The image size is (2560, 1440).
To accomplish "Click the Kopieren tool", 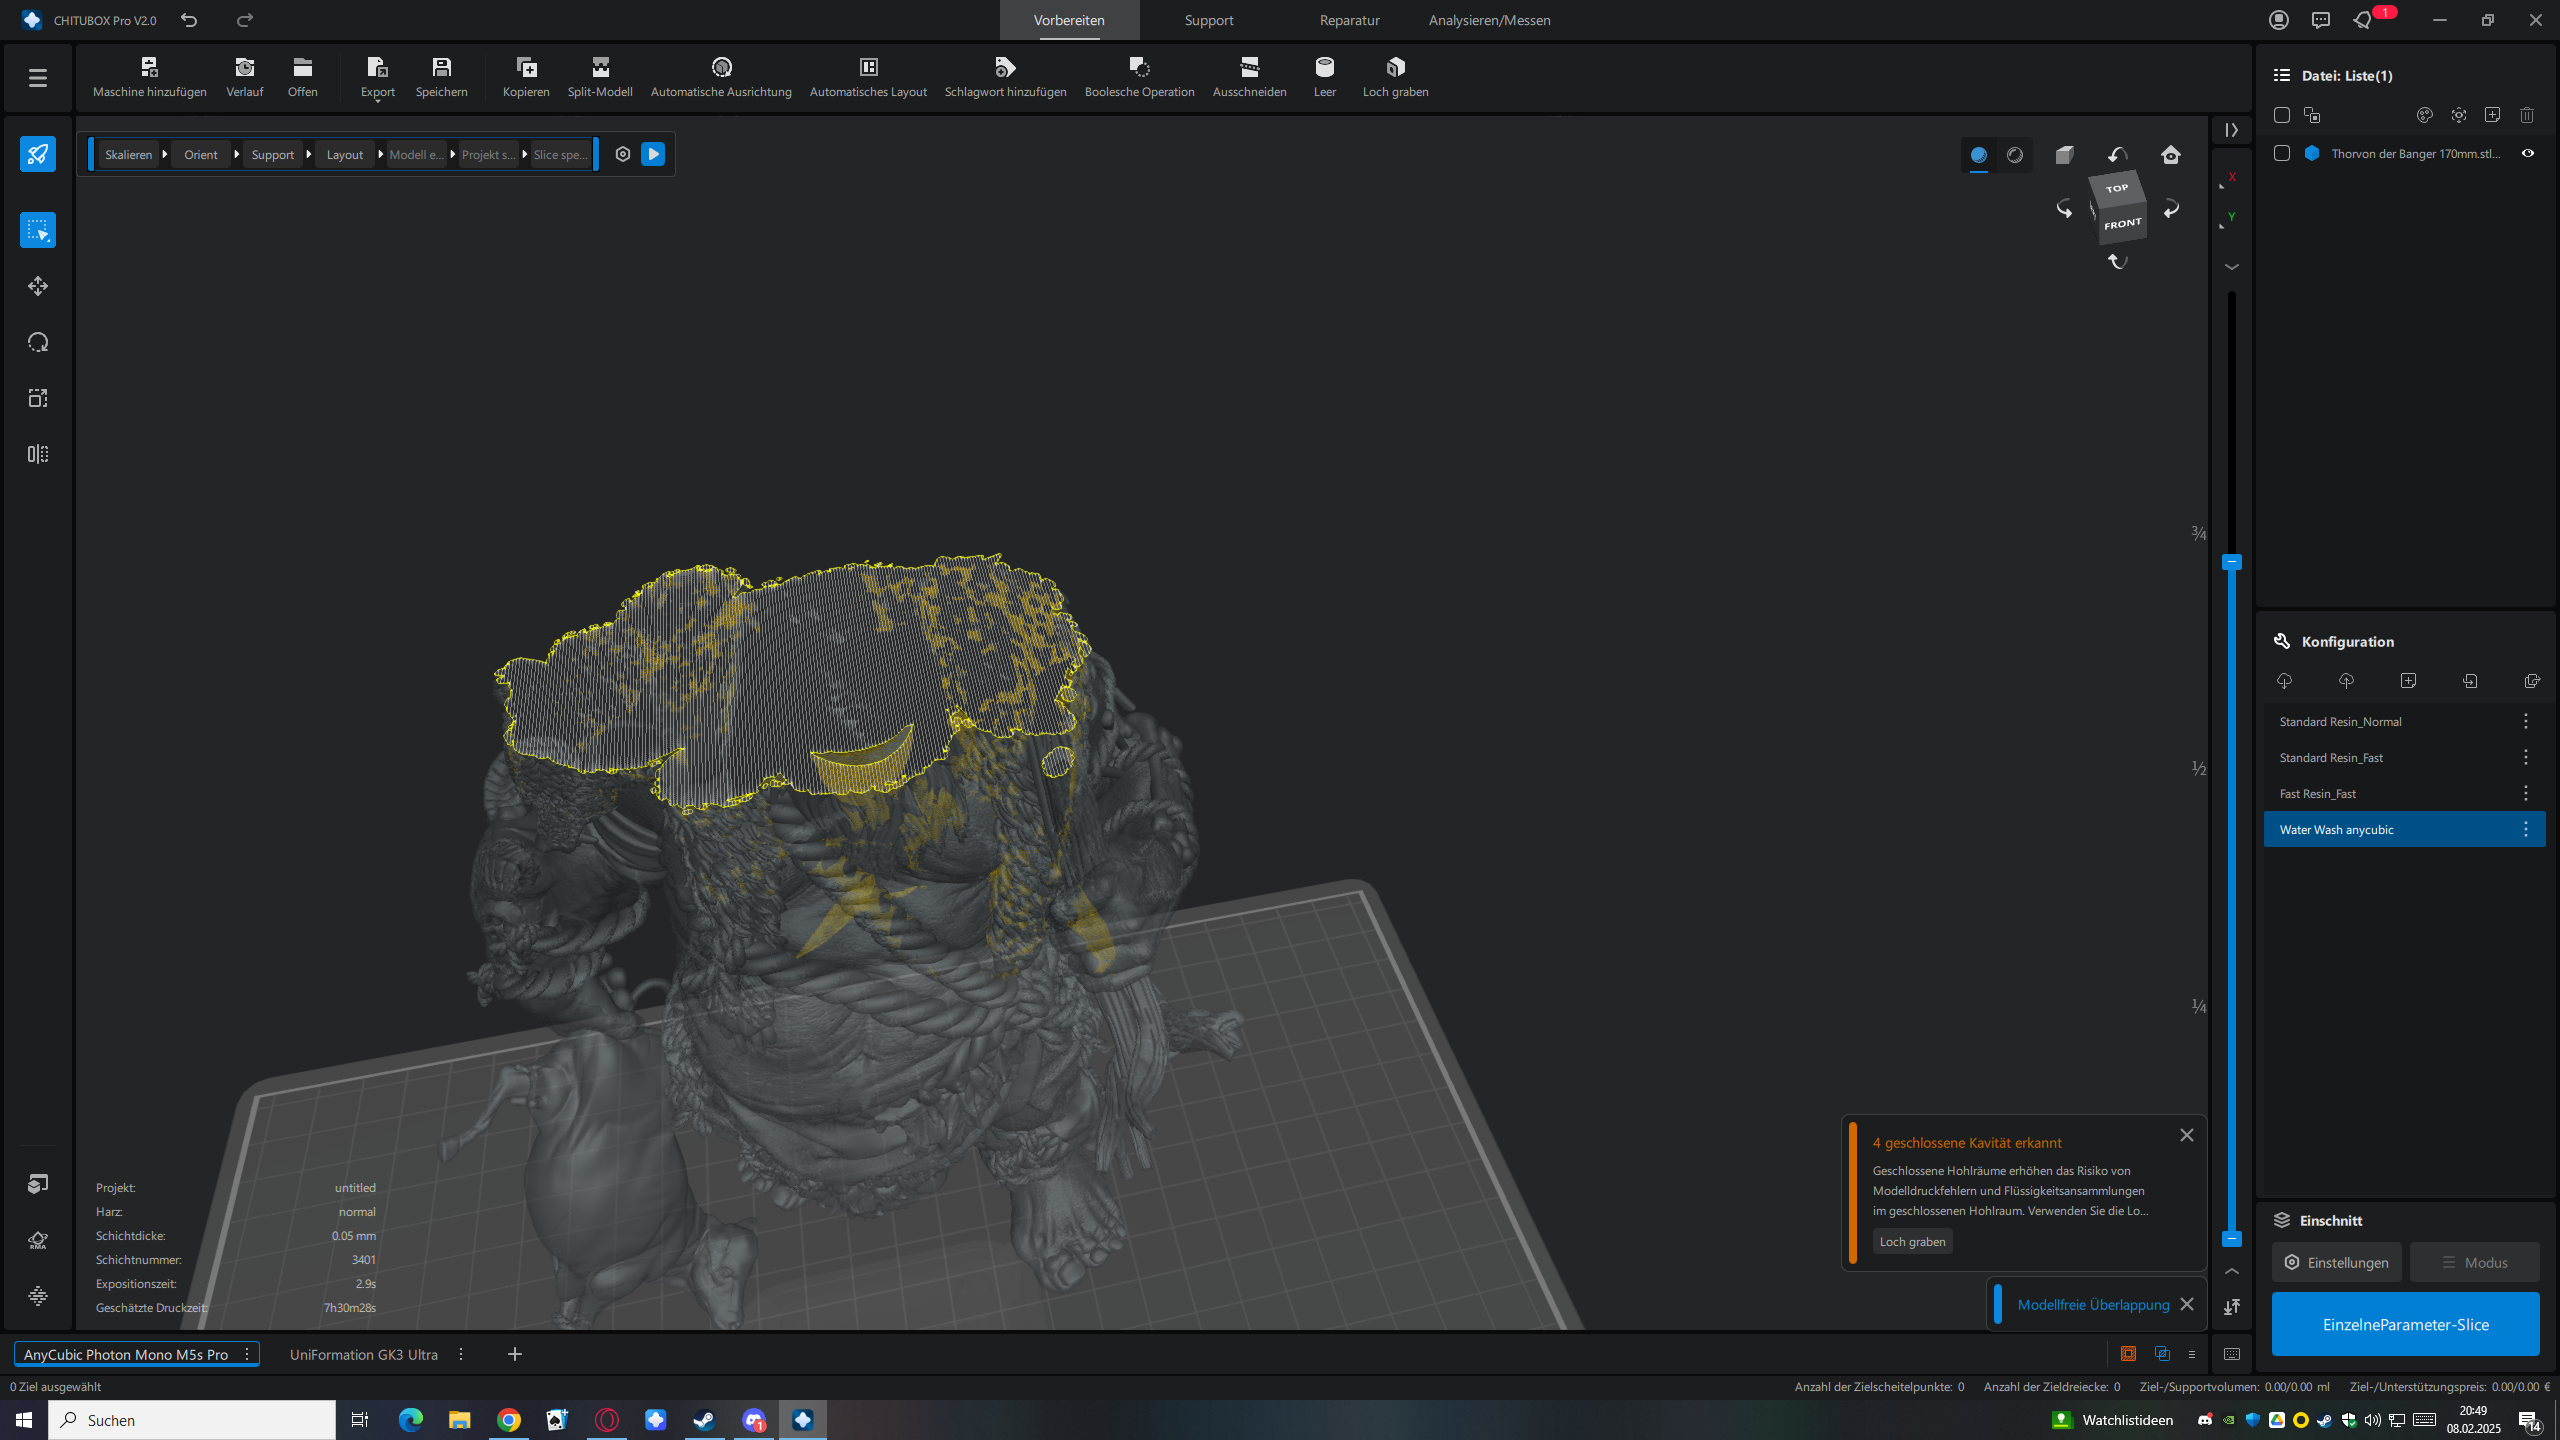I will click(526, 77).
